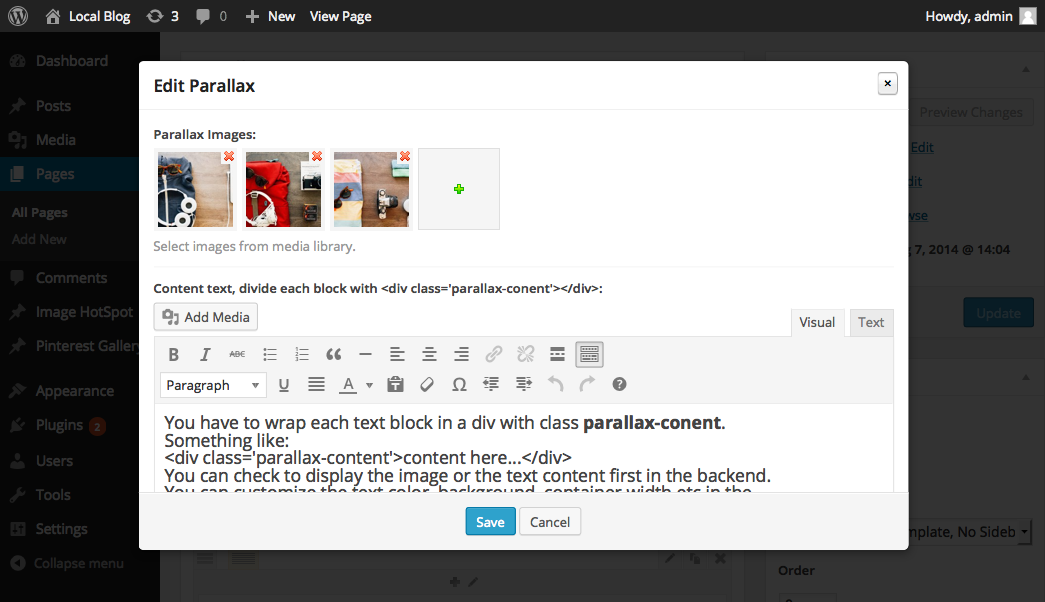The image size is (1045, 602).
Task: Insert a special character (omega)
Action: [459, 384]
